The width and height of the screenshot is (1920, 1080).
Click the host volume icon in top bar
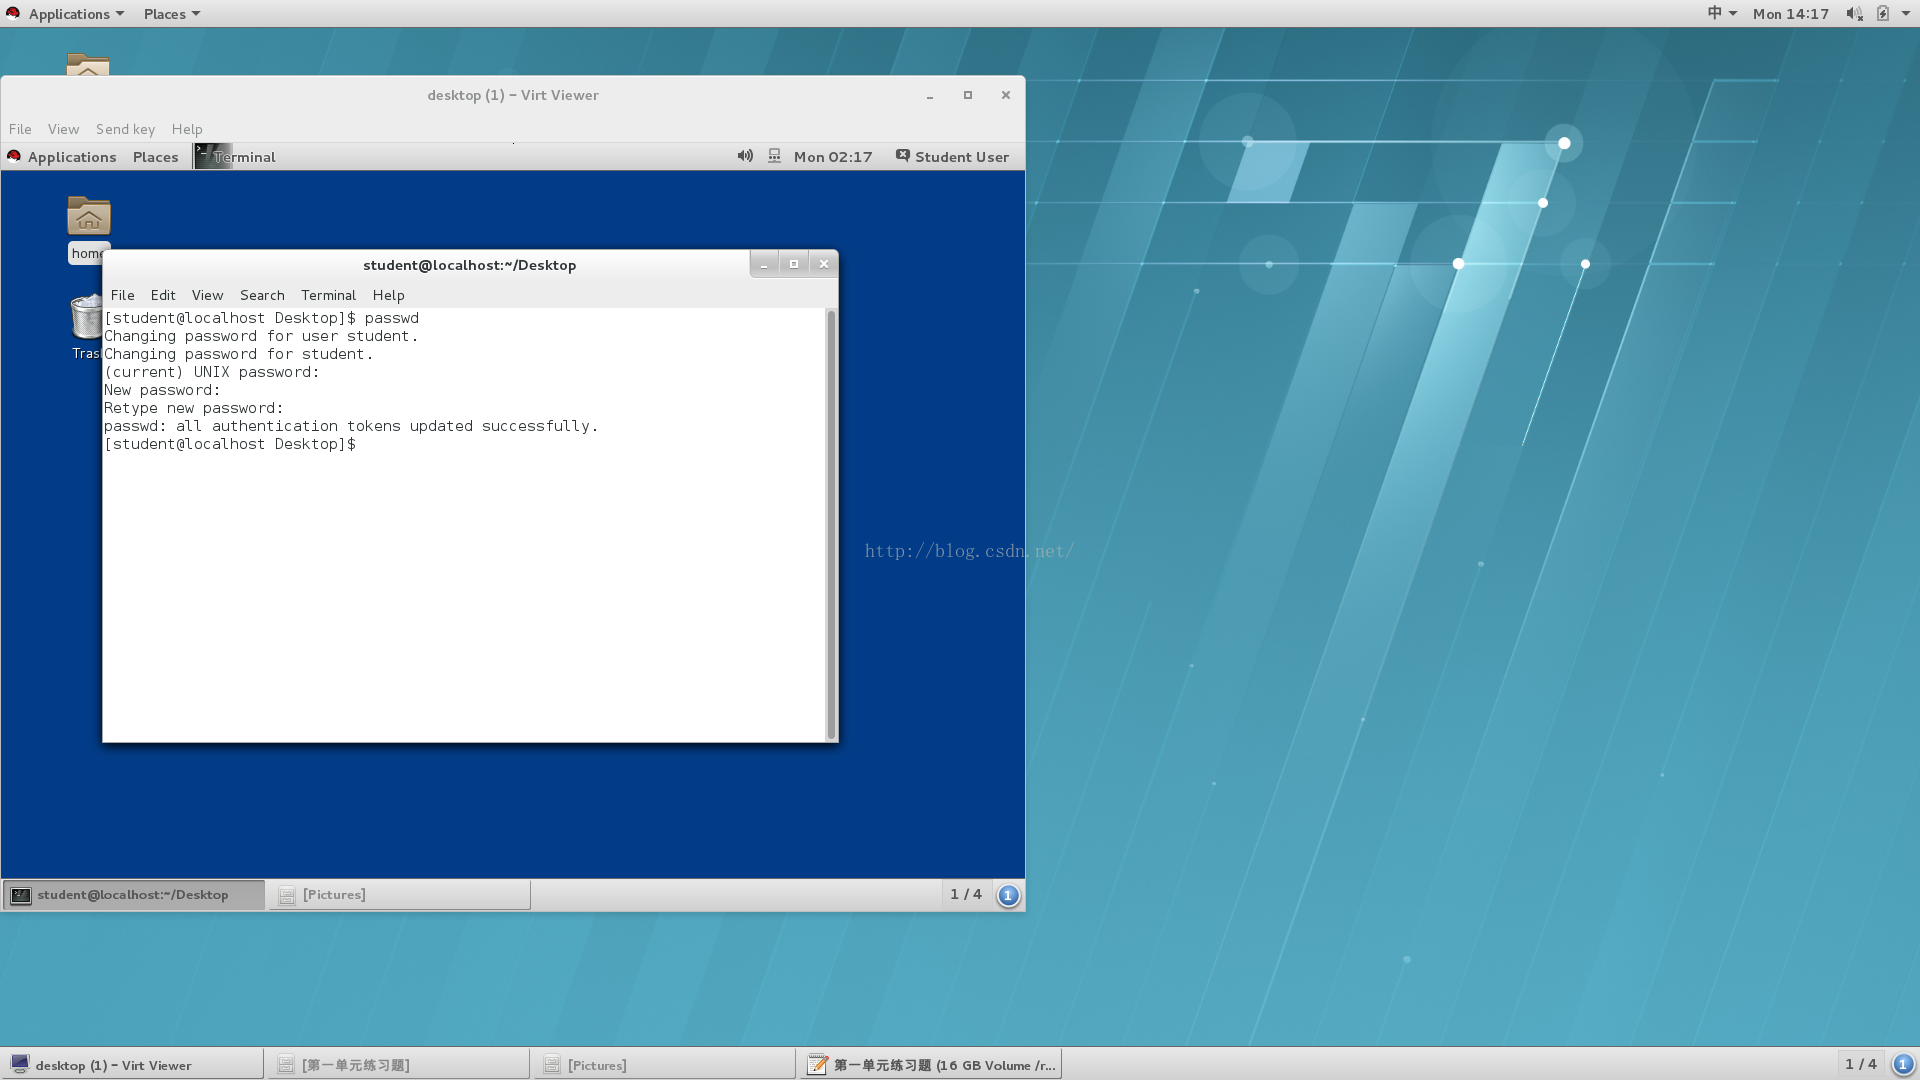[1854, 13]
